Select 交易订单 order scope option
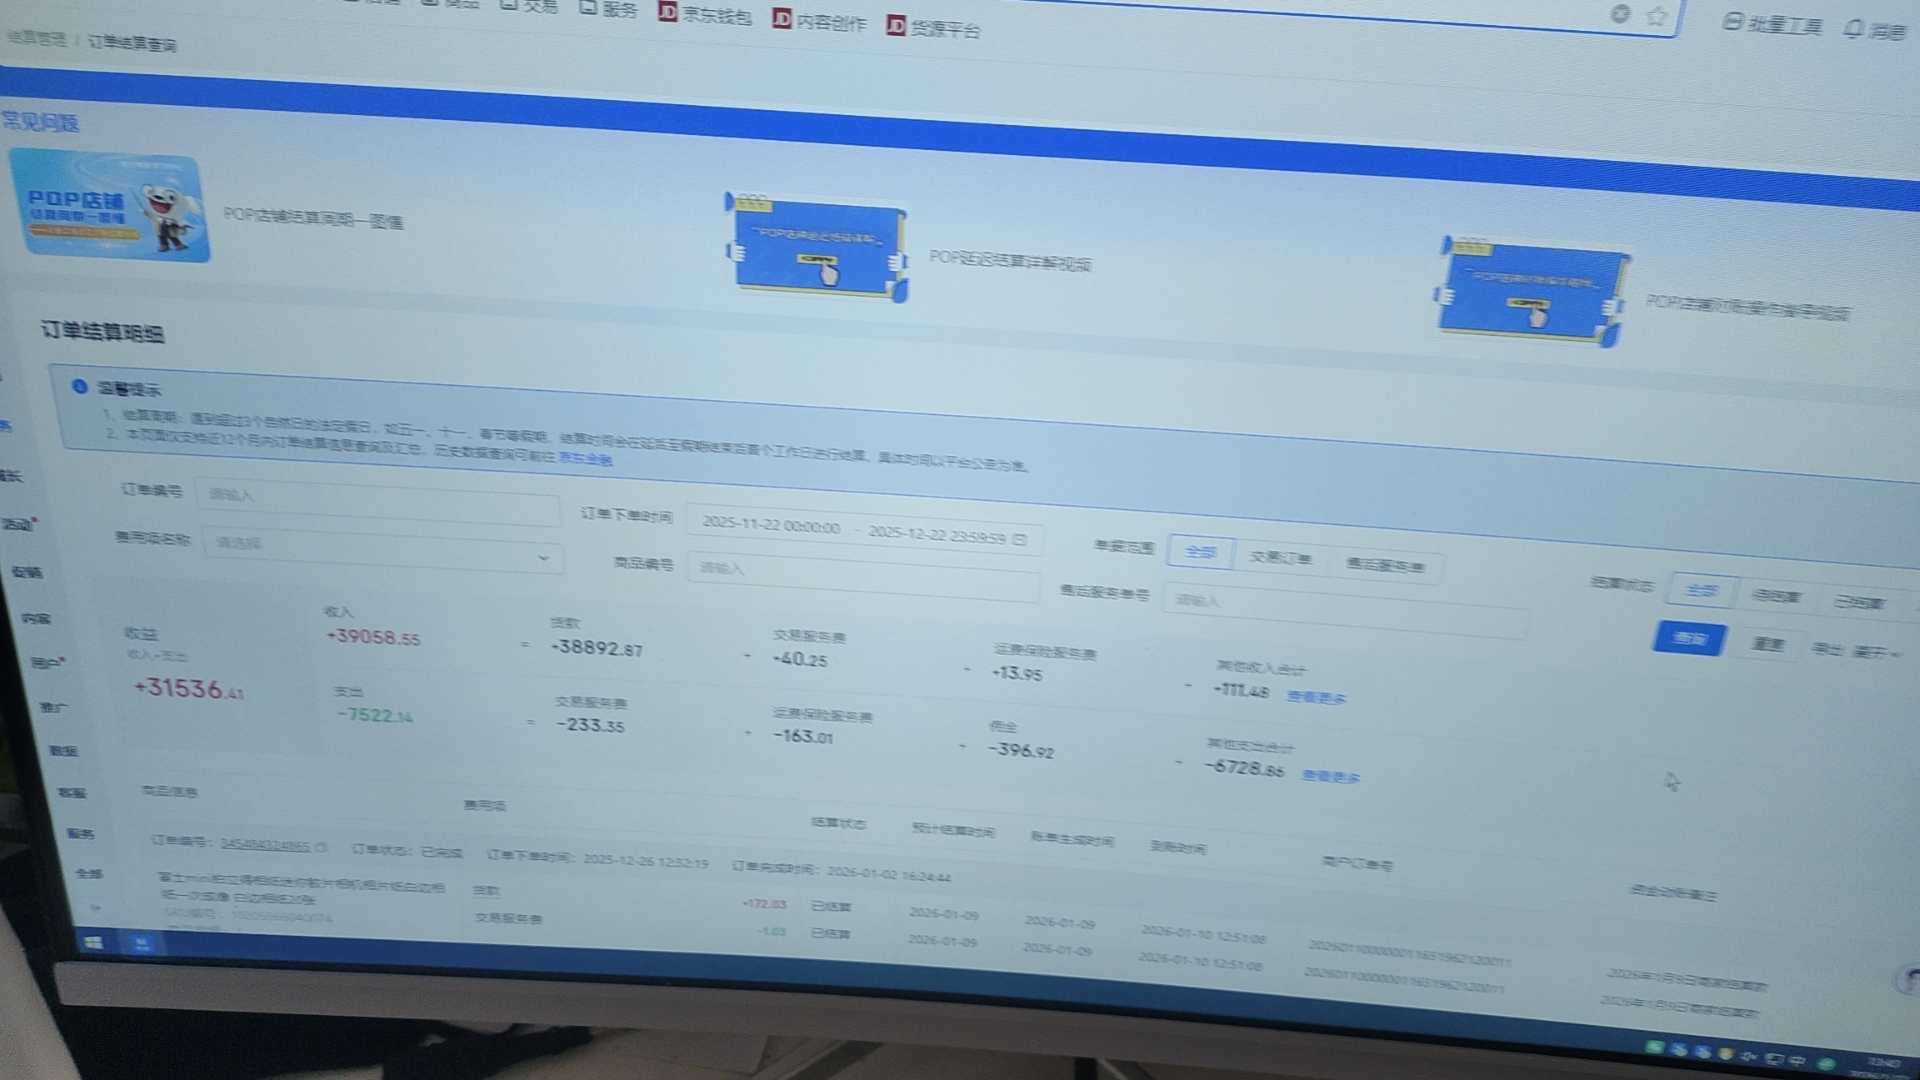This screenshot has height=1080, width=1920. 1281,558
